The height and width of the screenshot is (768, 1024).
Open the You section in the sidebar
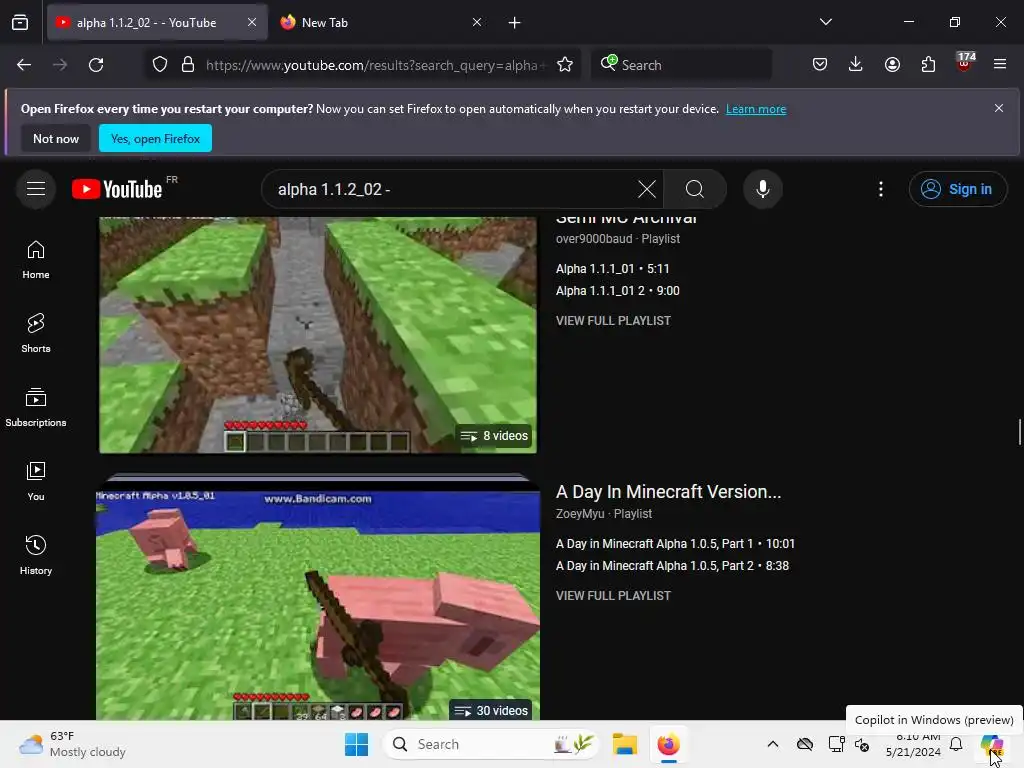(36, 481)
